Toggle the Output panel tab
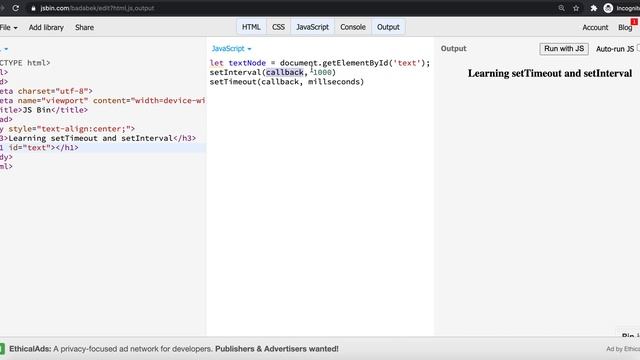 (x=388, y=27)
